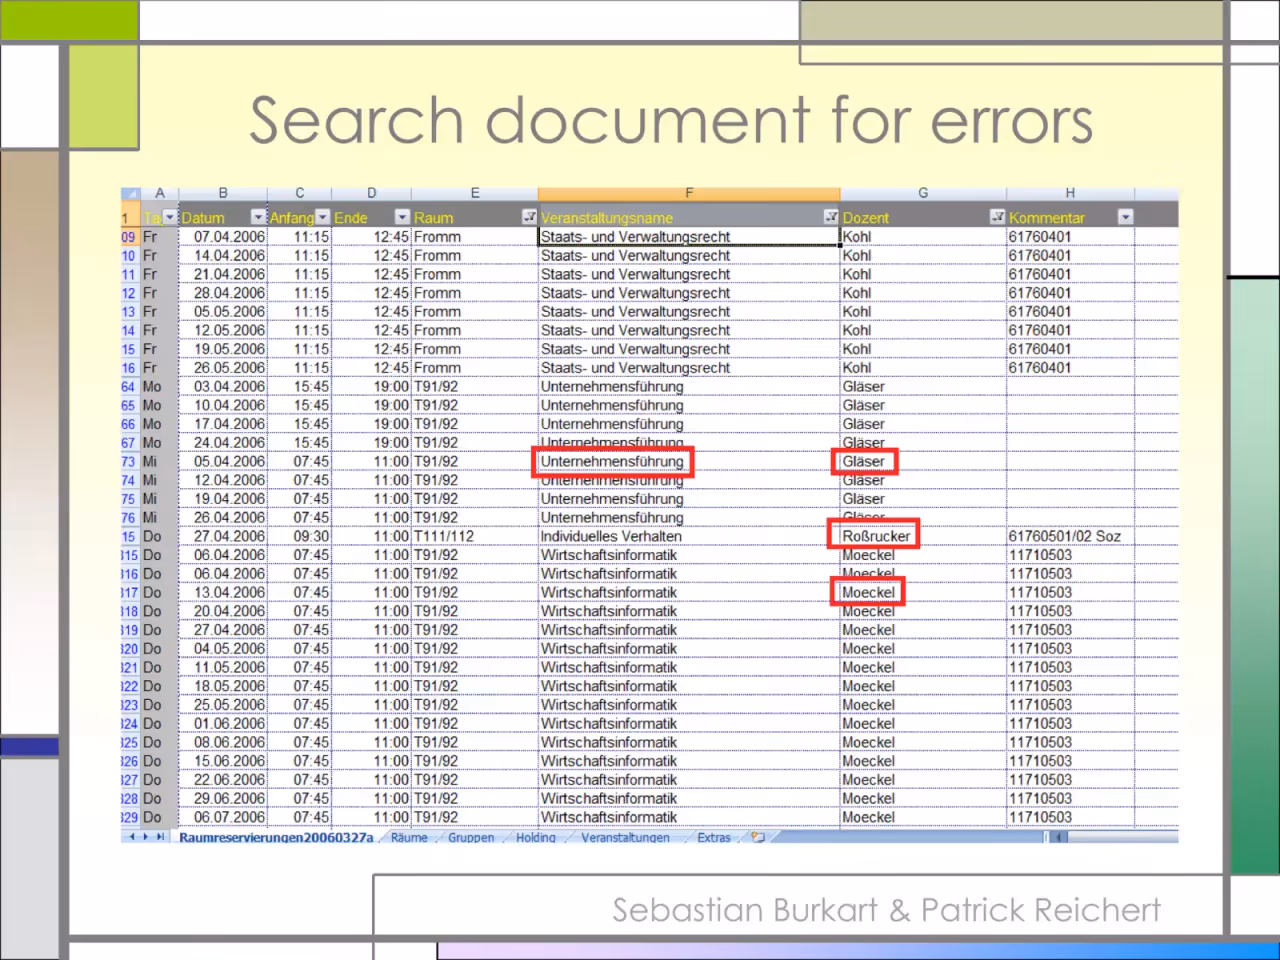Select row header 09
Image resolution: width=1280 pixels, height=960 pixels.
pyautogui.click(x=130, y=237)
